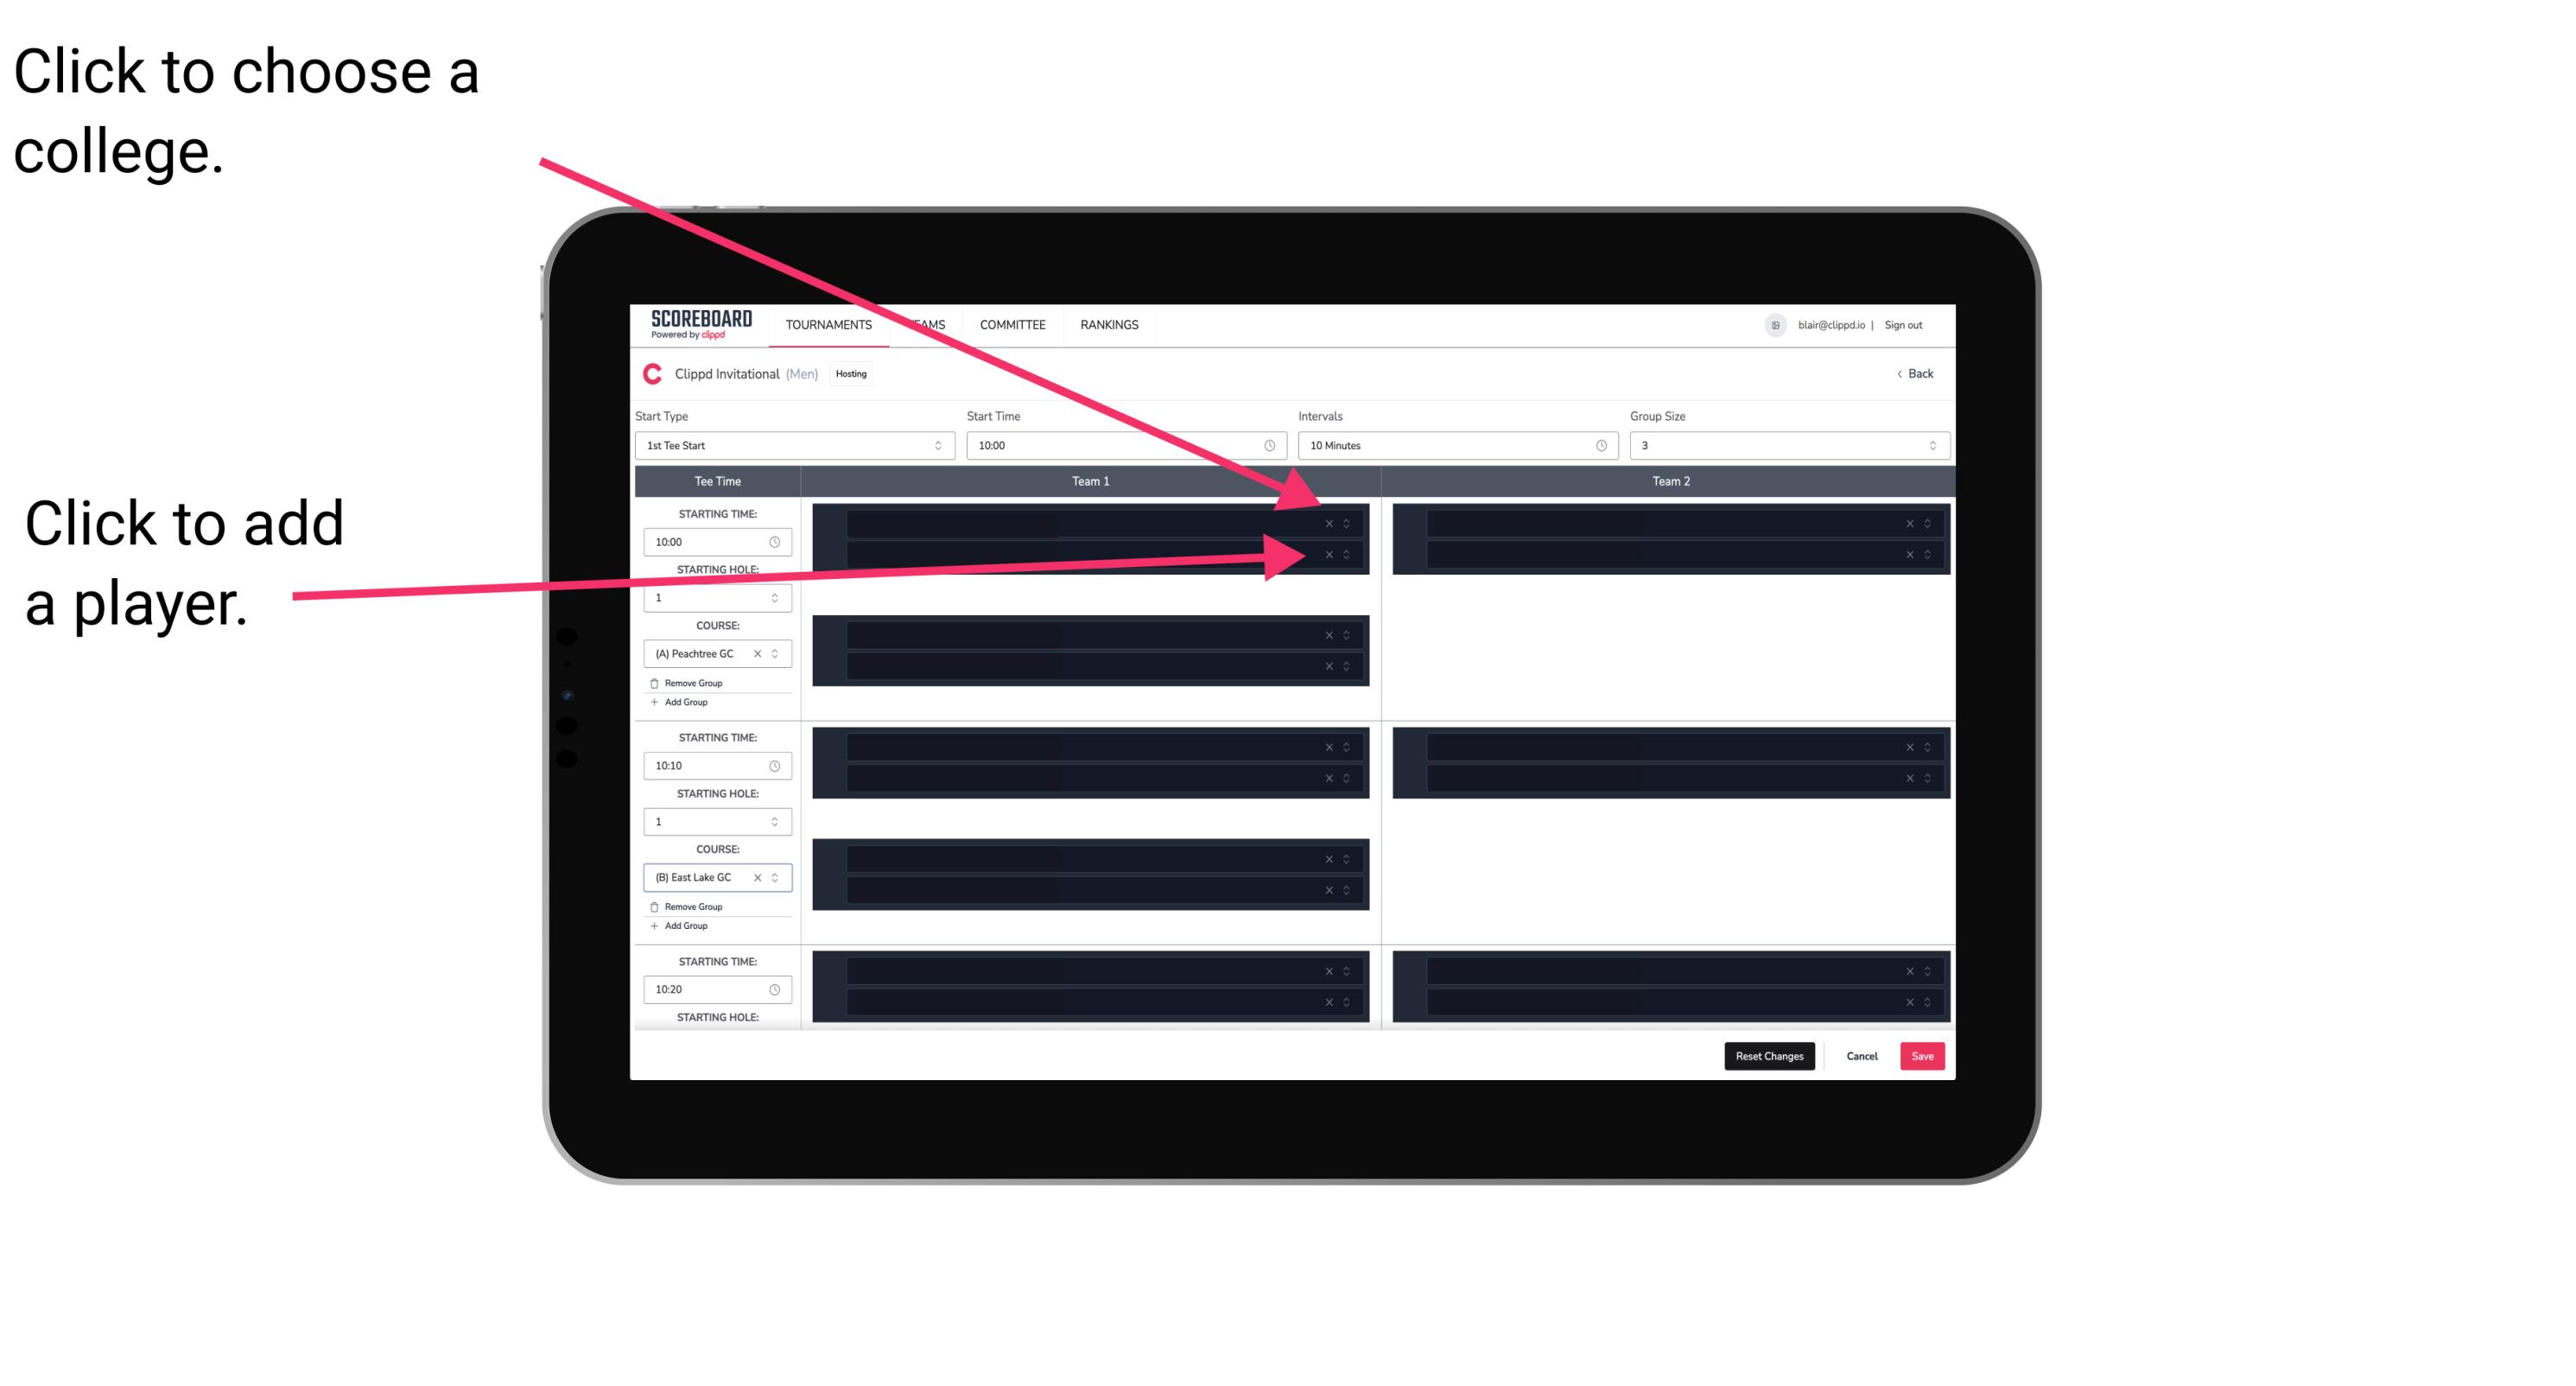This screenshot has width=2576, height=1386.
Task: Click X on Peachtree GC course tag
Action: coord(765,654)
